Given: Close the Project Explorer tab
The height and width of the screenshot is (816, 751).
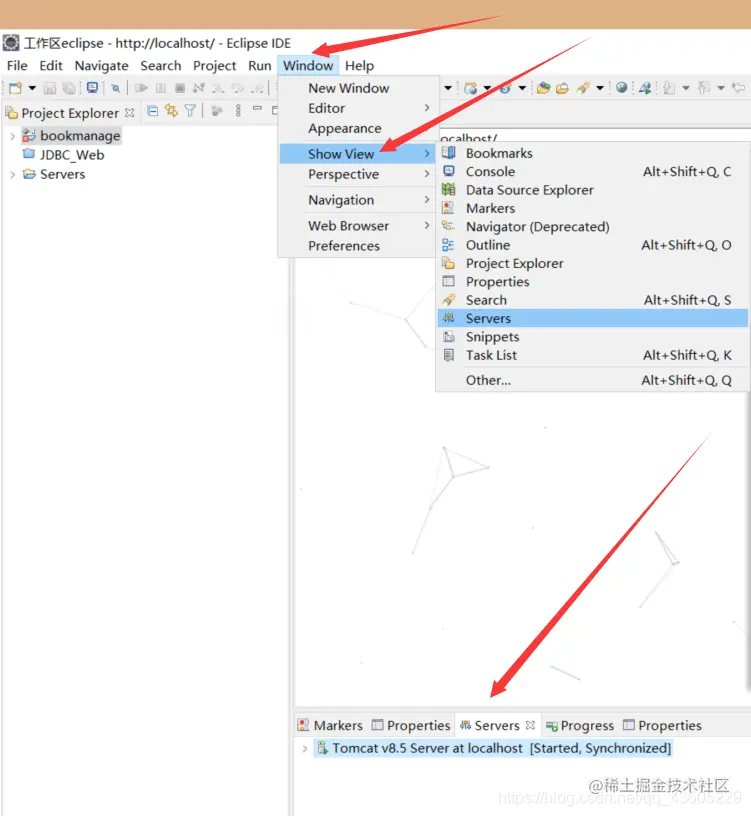Looking at the screenshot, I should pyautogui.click(x=130, y=112).
